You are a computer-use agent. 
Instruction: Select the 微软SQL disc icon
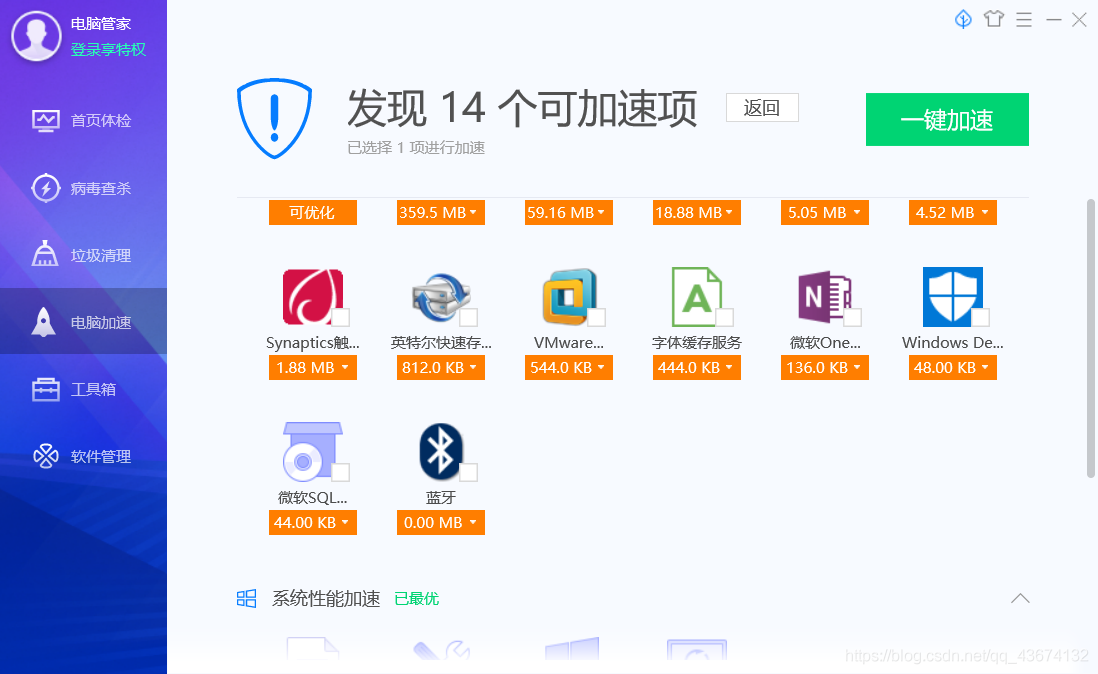[312, 451]
